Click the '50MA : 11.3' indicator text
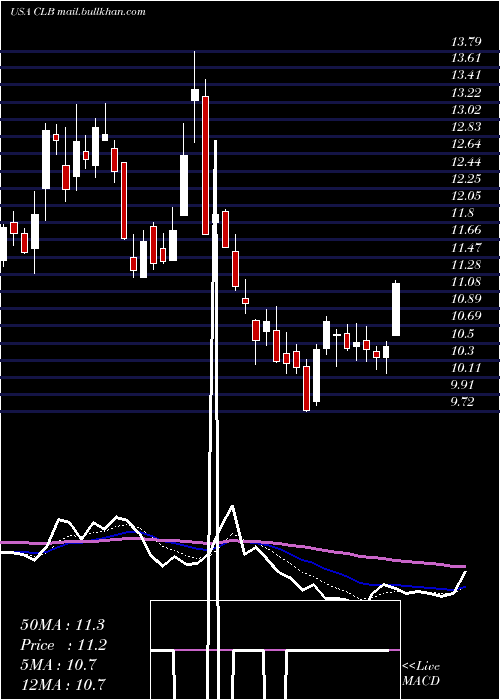Screen dimensions: 500x700 62,625
